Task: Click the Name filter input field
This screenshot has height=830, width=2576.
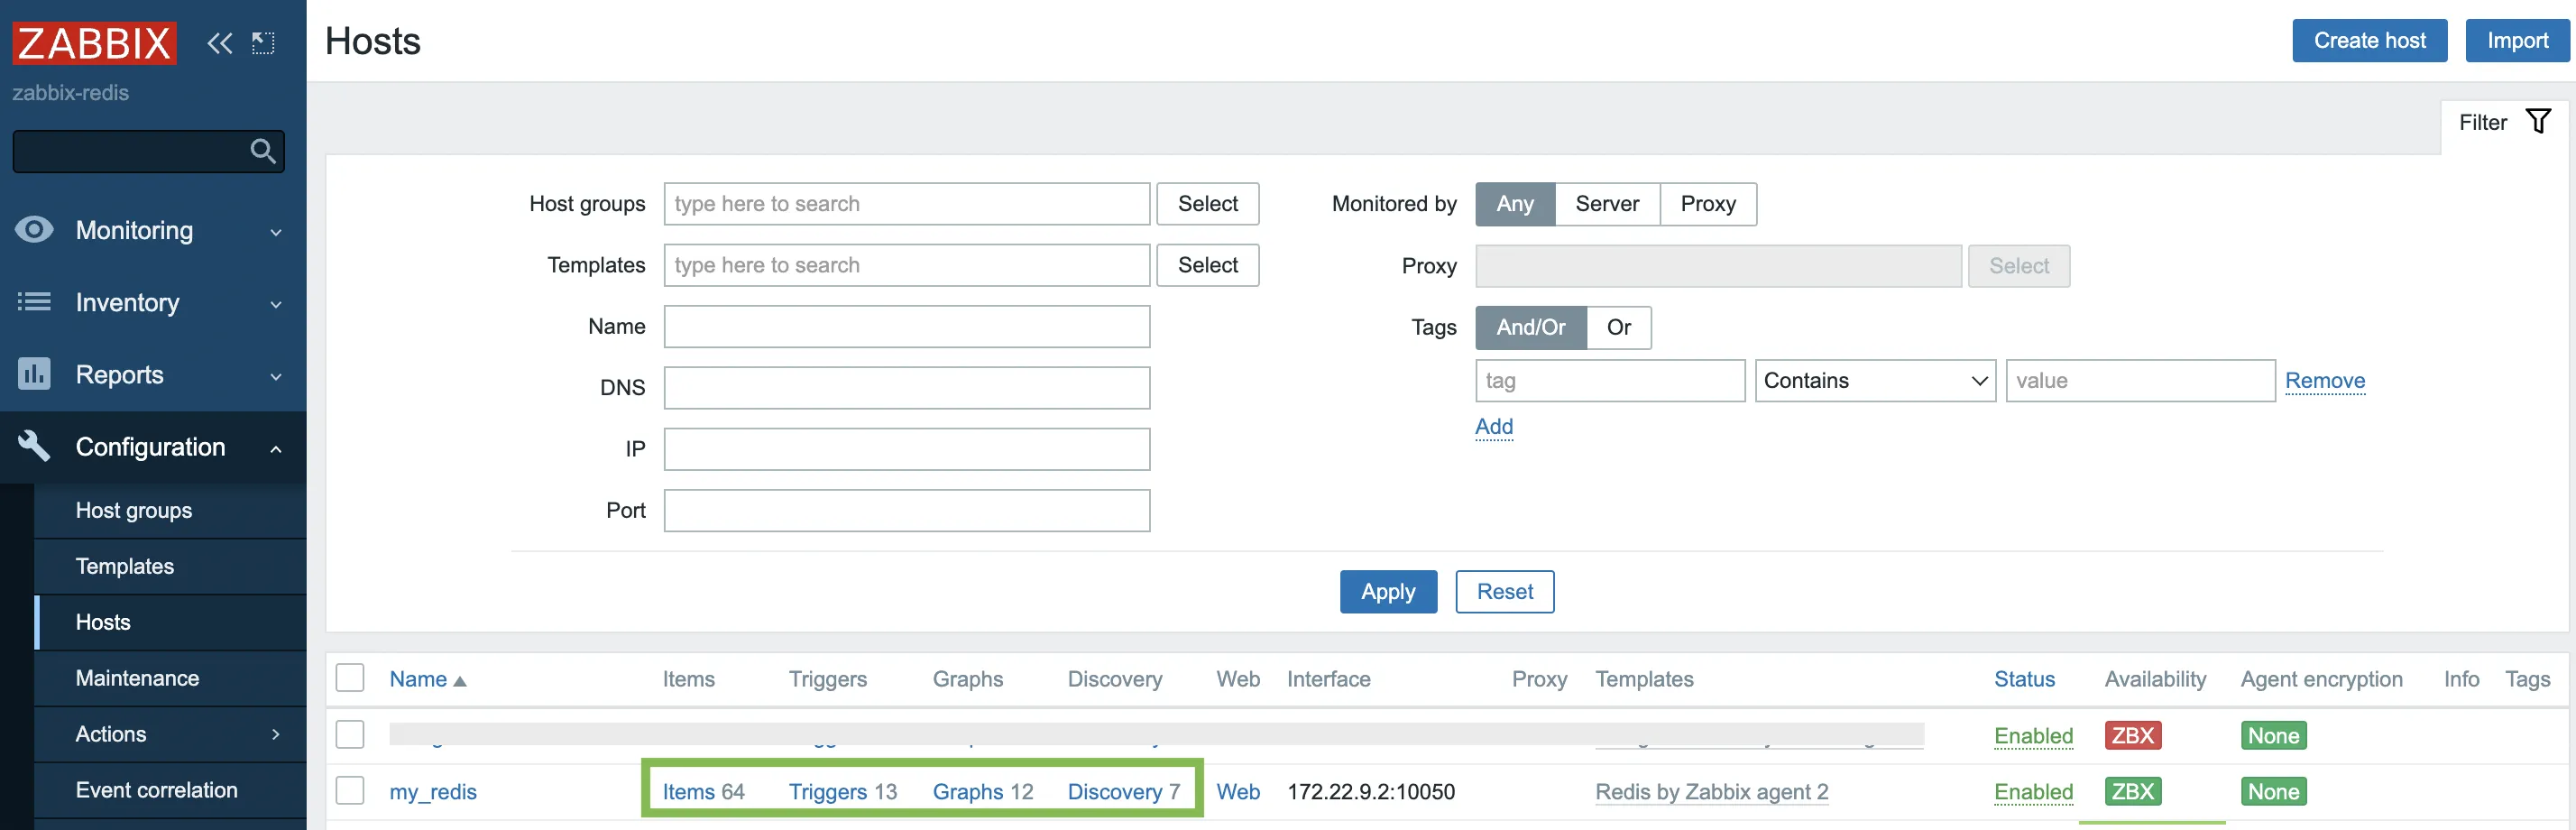Action: click(906, 327)
